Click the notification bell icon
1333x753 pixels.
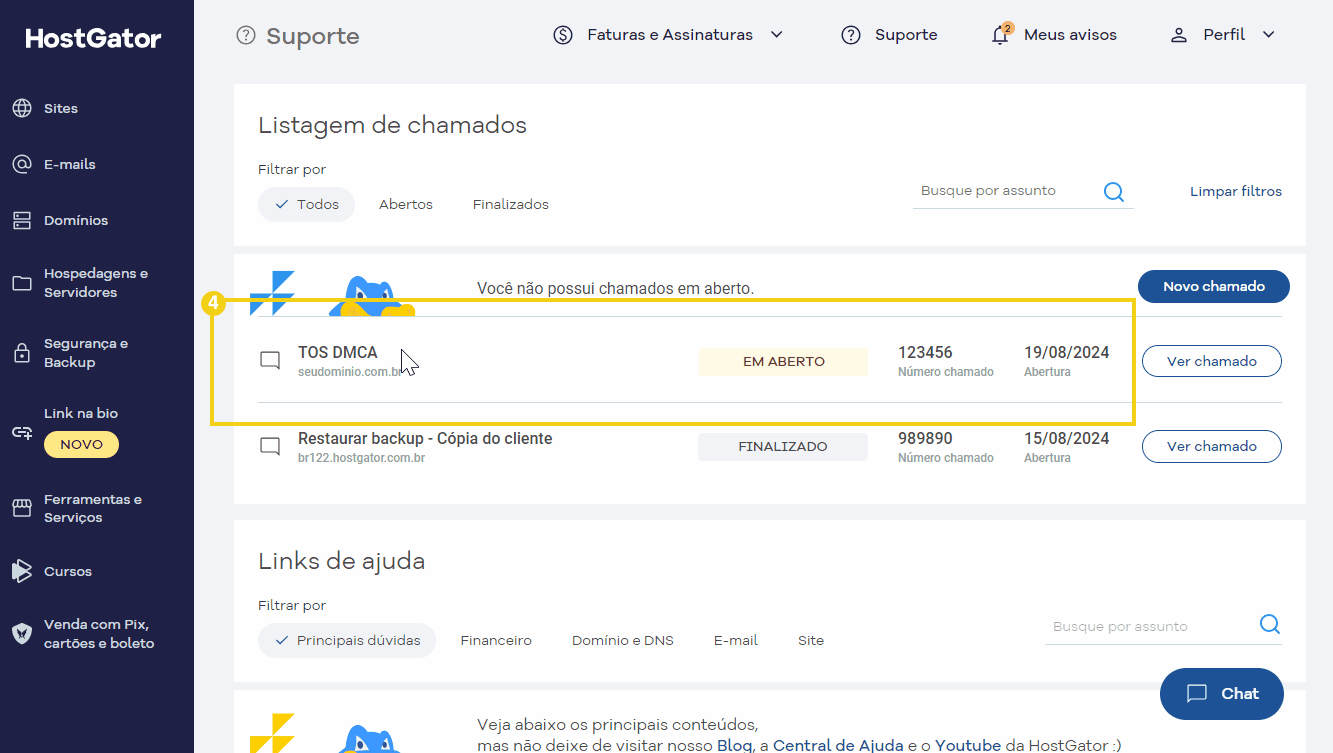pos(1000,35)
